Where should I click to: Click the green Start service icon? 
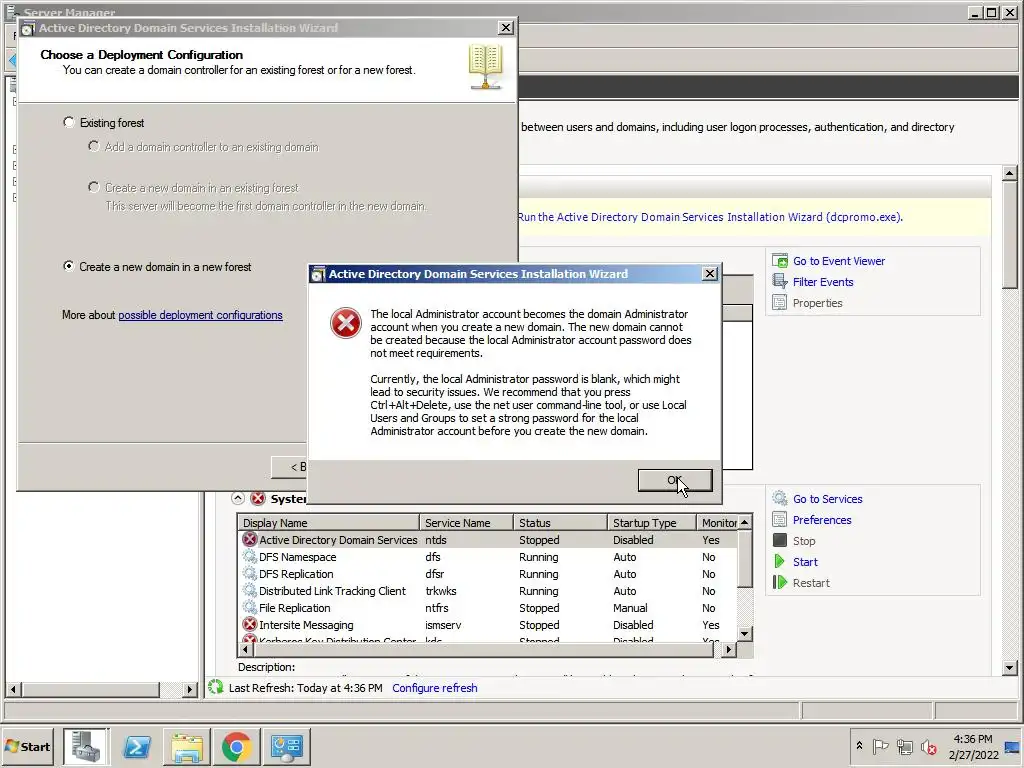[780, 561]
